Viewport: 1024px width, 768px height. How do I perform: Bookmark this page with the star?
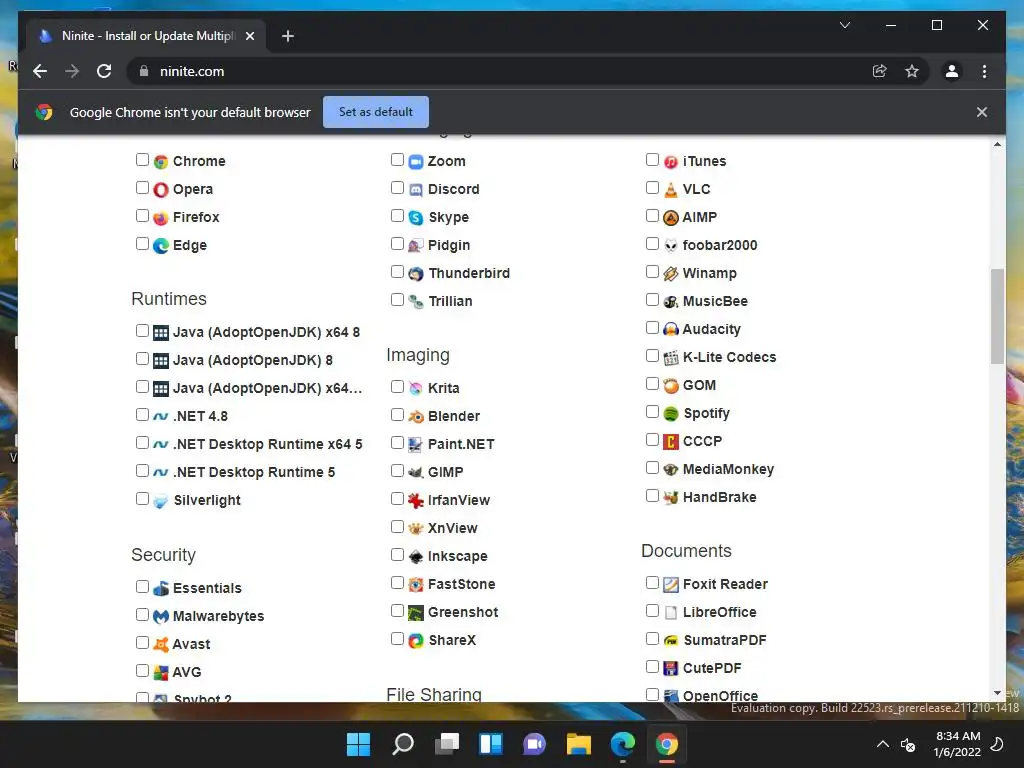pyautogui.click(x=912, y=71)
